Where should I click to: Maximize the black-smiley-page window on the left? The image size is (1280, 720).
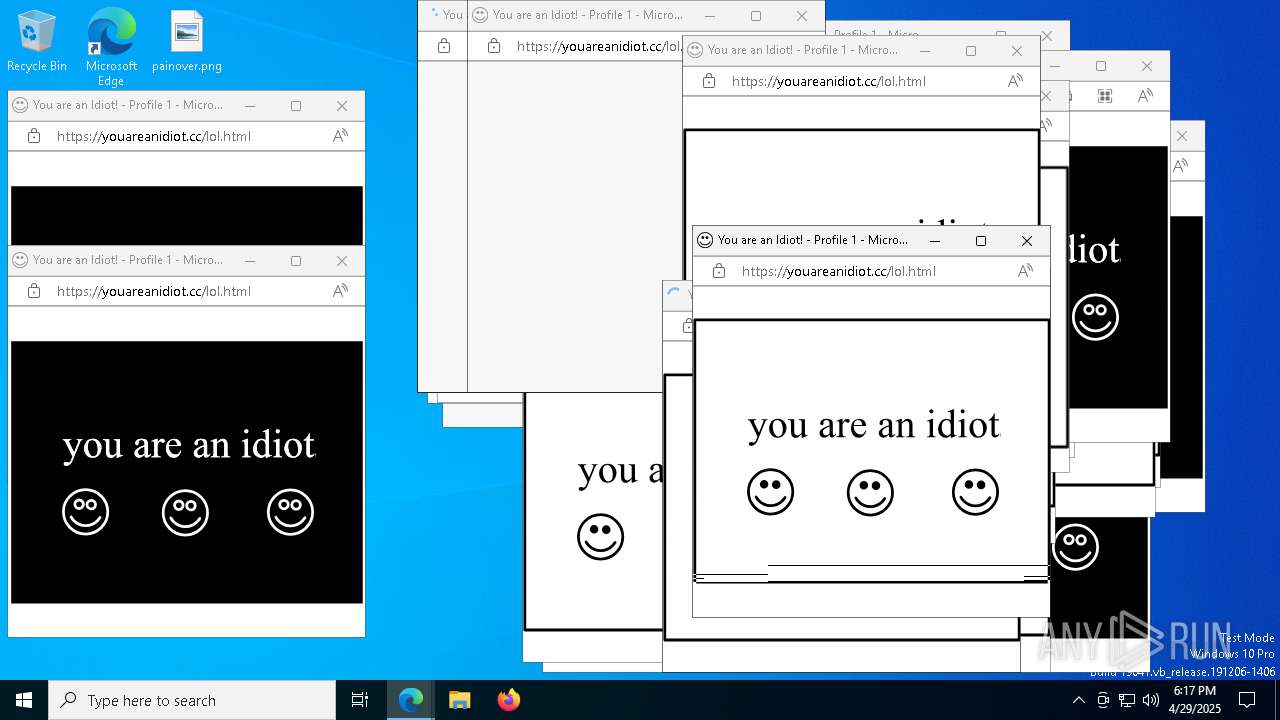click(296, 260)
